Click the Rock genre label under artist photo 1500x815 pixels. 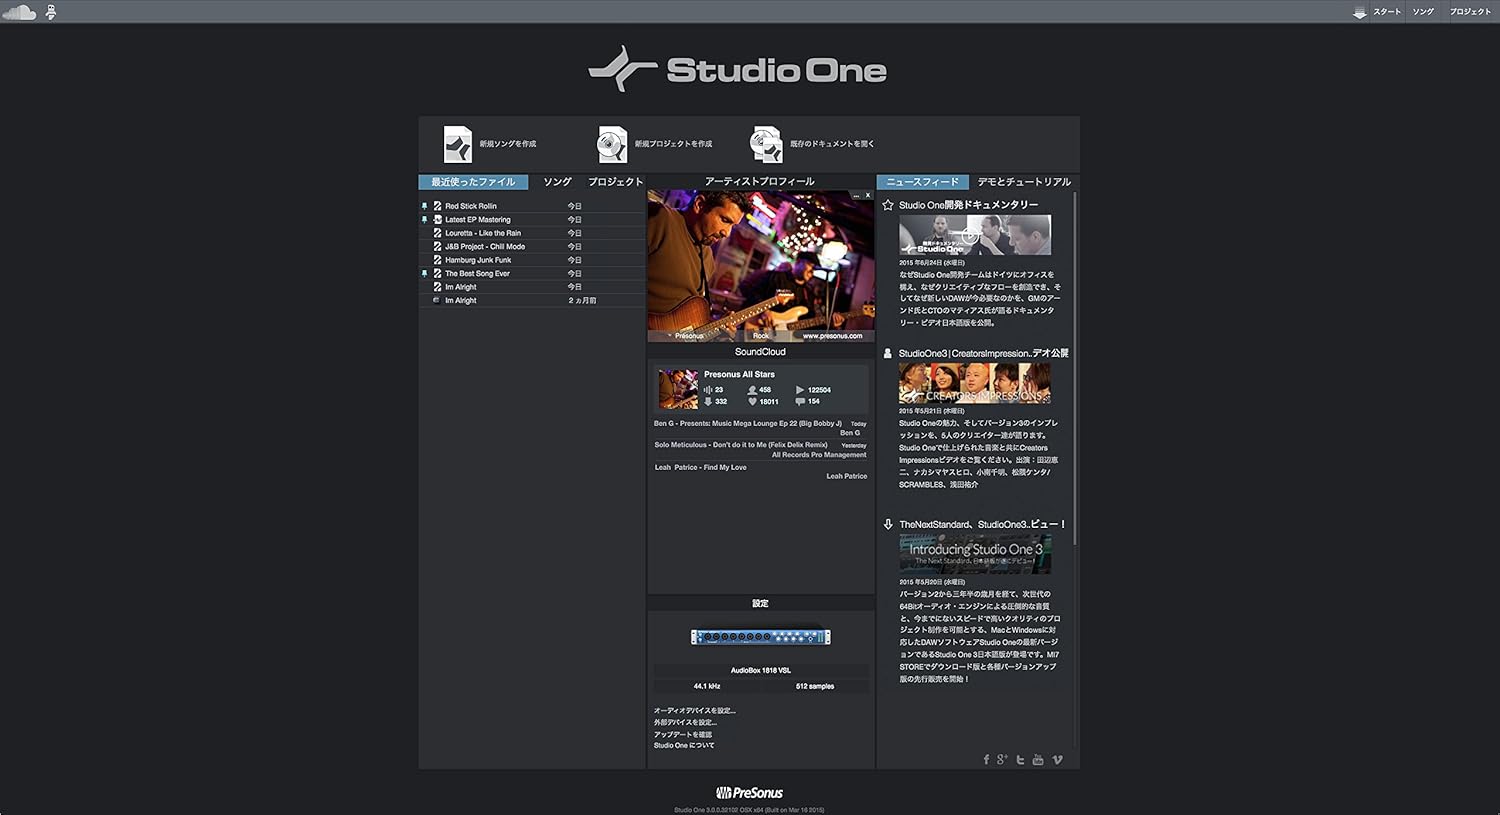761,336
